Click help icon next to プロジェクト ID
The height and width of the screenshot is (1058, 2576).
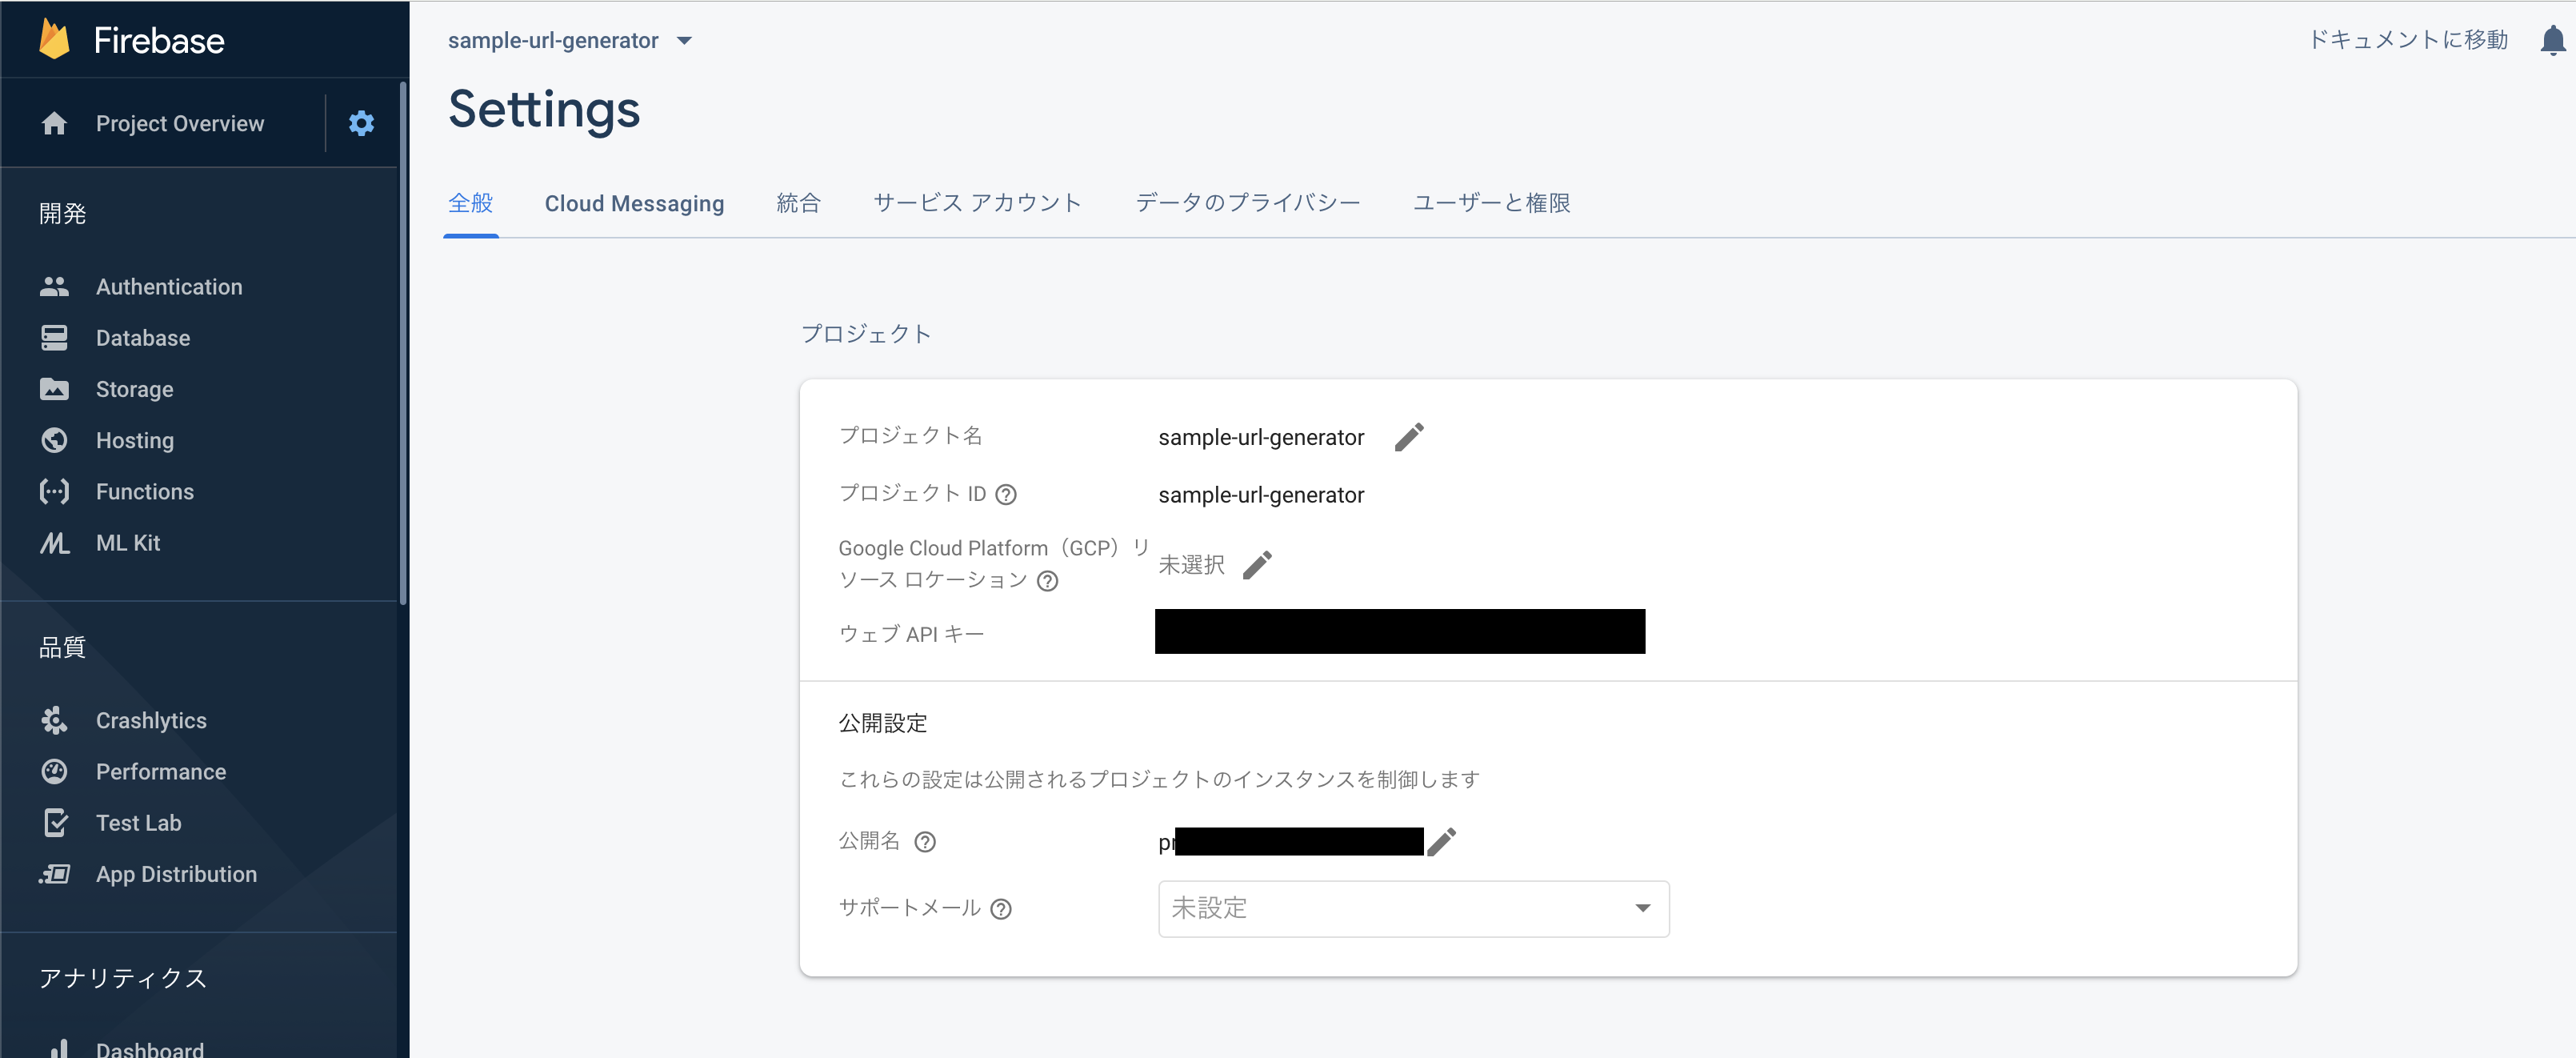(1006, 495)
